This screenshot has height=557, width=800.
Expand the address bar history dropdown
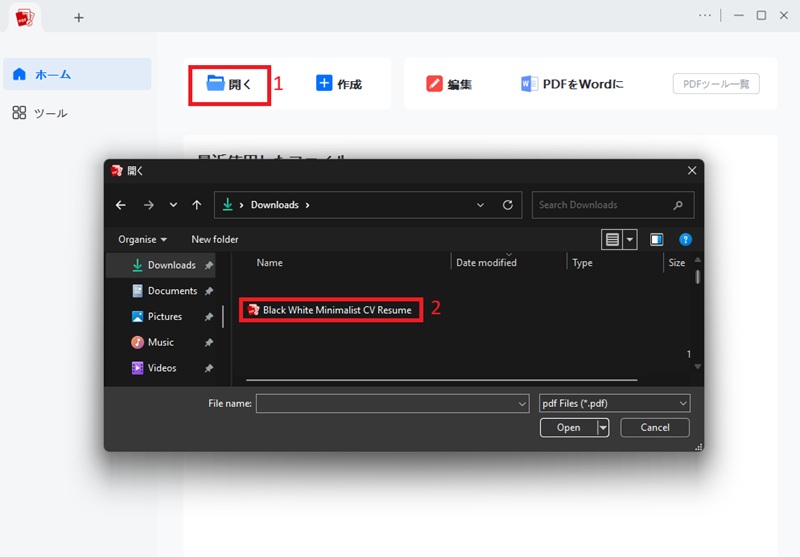(x=480, y=205)
